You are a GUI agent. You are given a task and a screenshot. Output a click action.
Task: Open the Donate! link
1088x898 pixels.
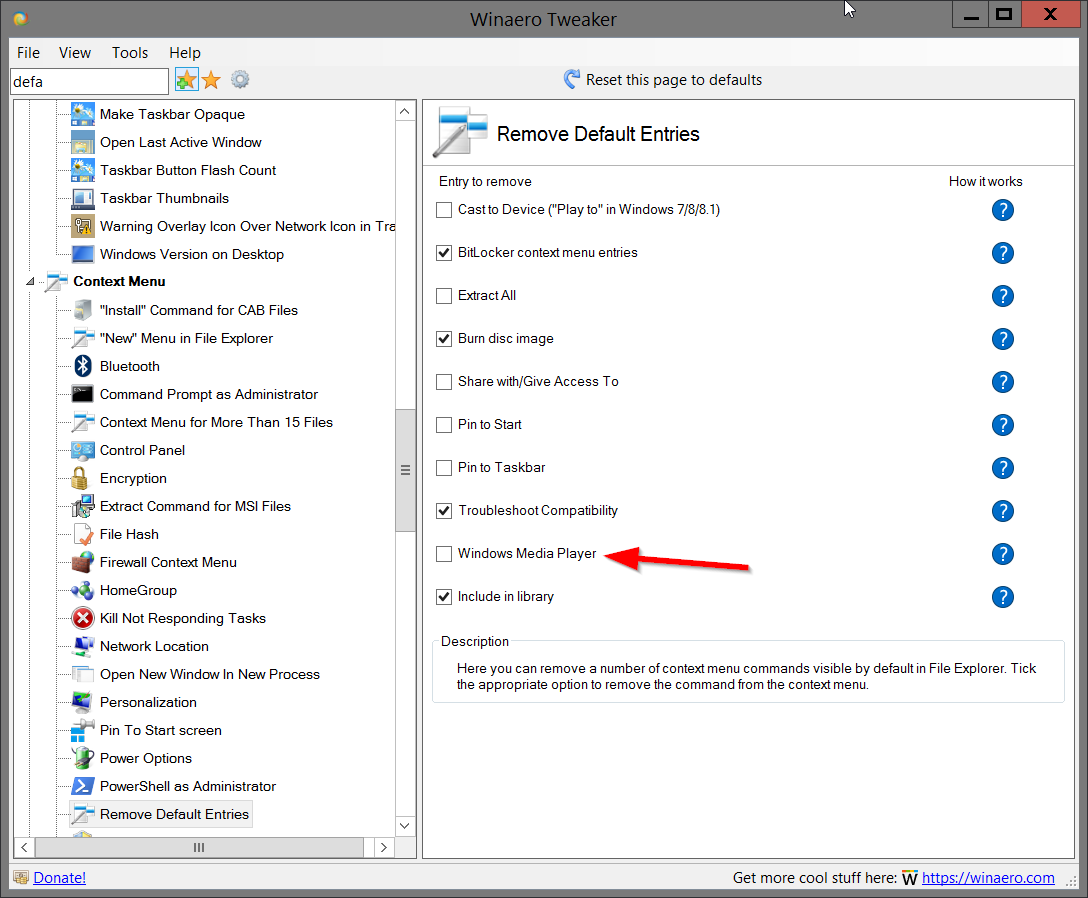point(60,878)
